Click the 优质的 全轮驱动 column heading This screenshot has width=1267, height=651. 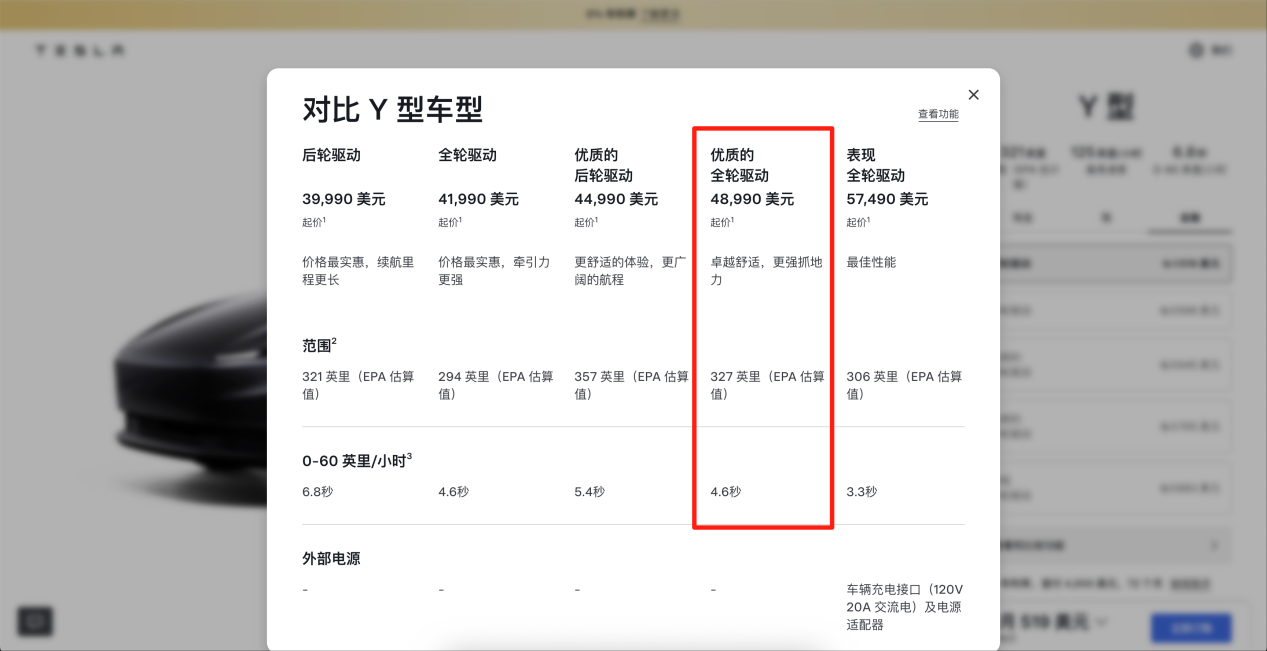tap(739, 165)
